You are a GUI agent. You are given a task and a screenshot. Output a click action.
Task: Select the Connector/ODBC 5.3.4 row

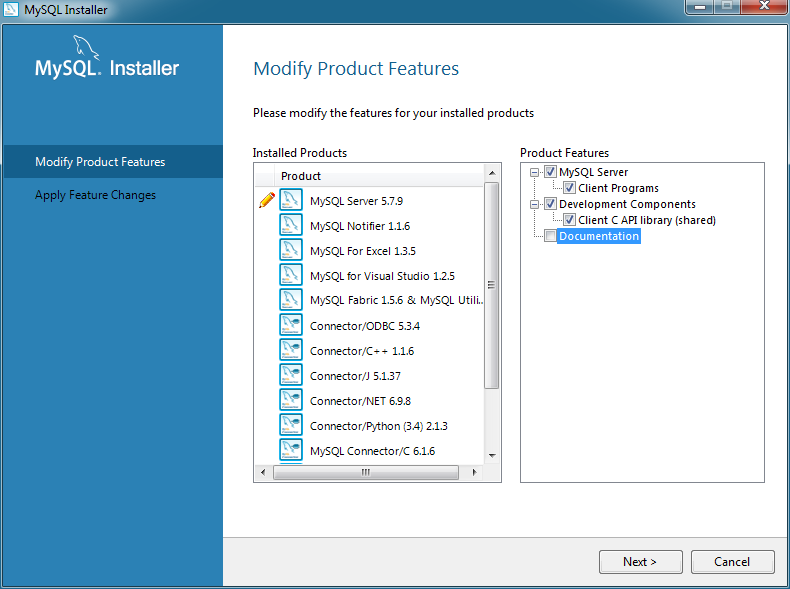[369, 325]
